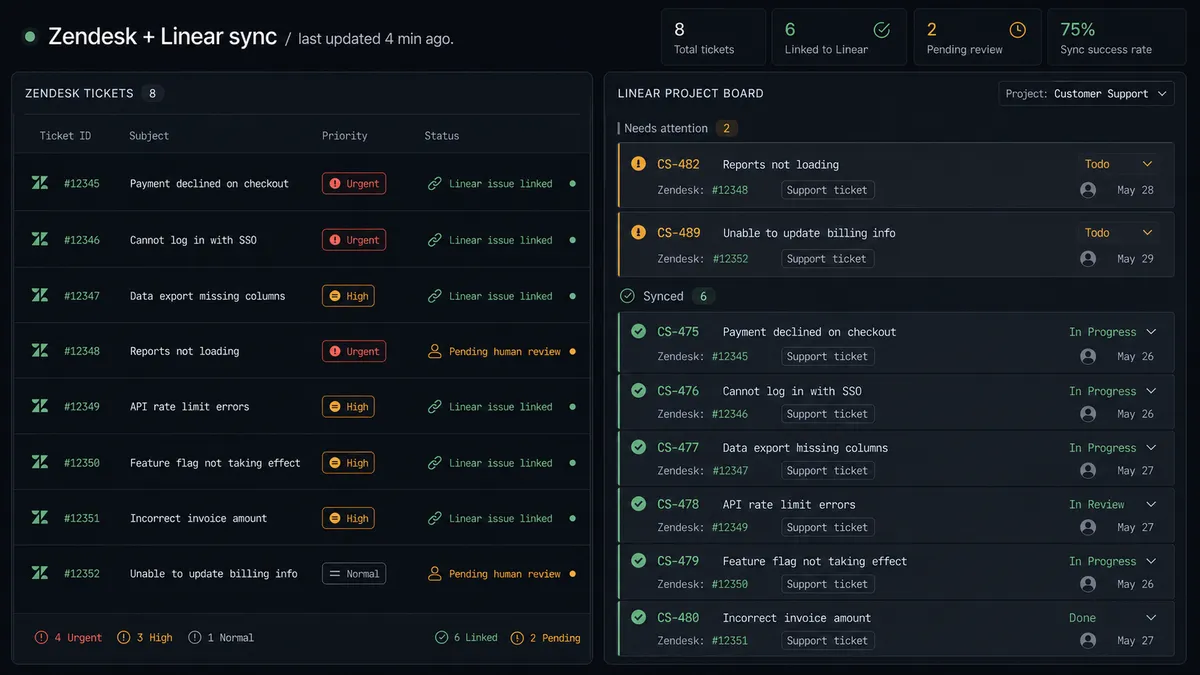Image resolution: width=1200 pixels, height=675 pixels.
Task: Click the Total tickets stat card
Action: point(713,37)
